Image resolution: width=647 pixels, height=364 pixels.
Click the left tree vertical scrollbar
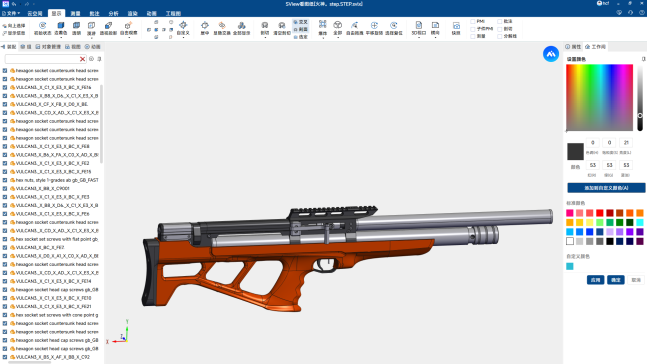click(x=102, y=124)
